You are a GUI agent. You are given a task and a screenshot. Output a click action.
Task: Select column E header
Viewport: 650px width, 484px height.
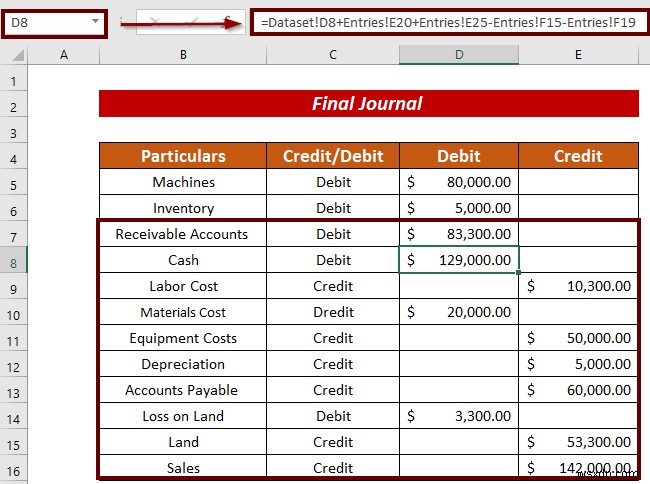tap(578, 55)
